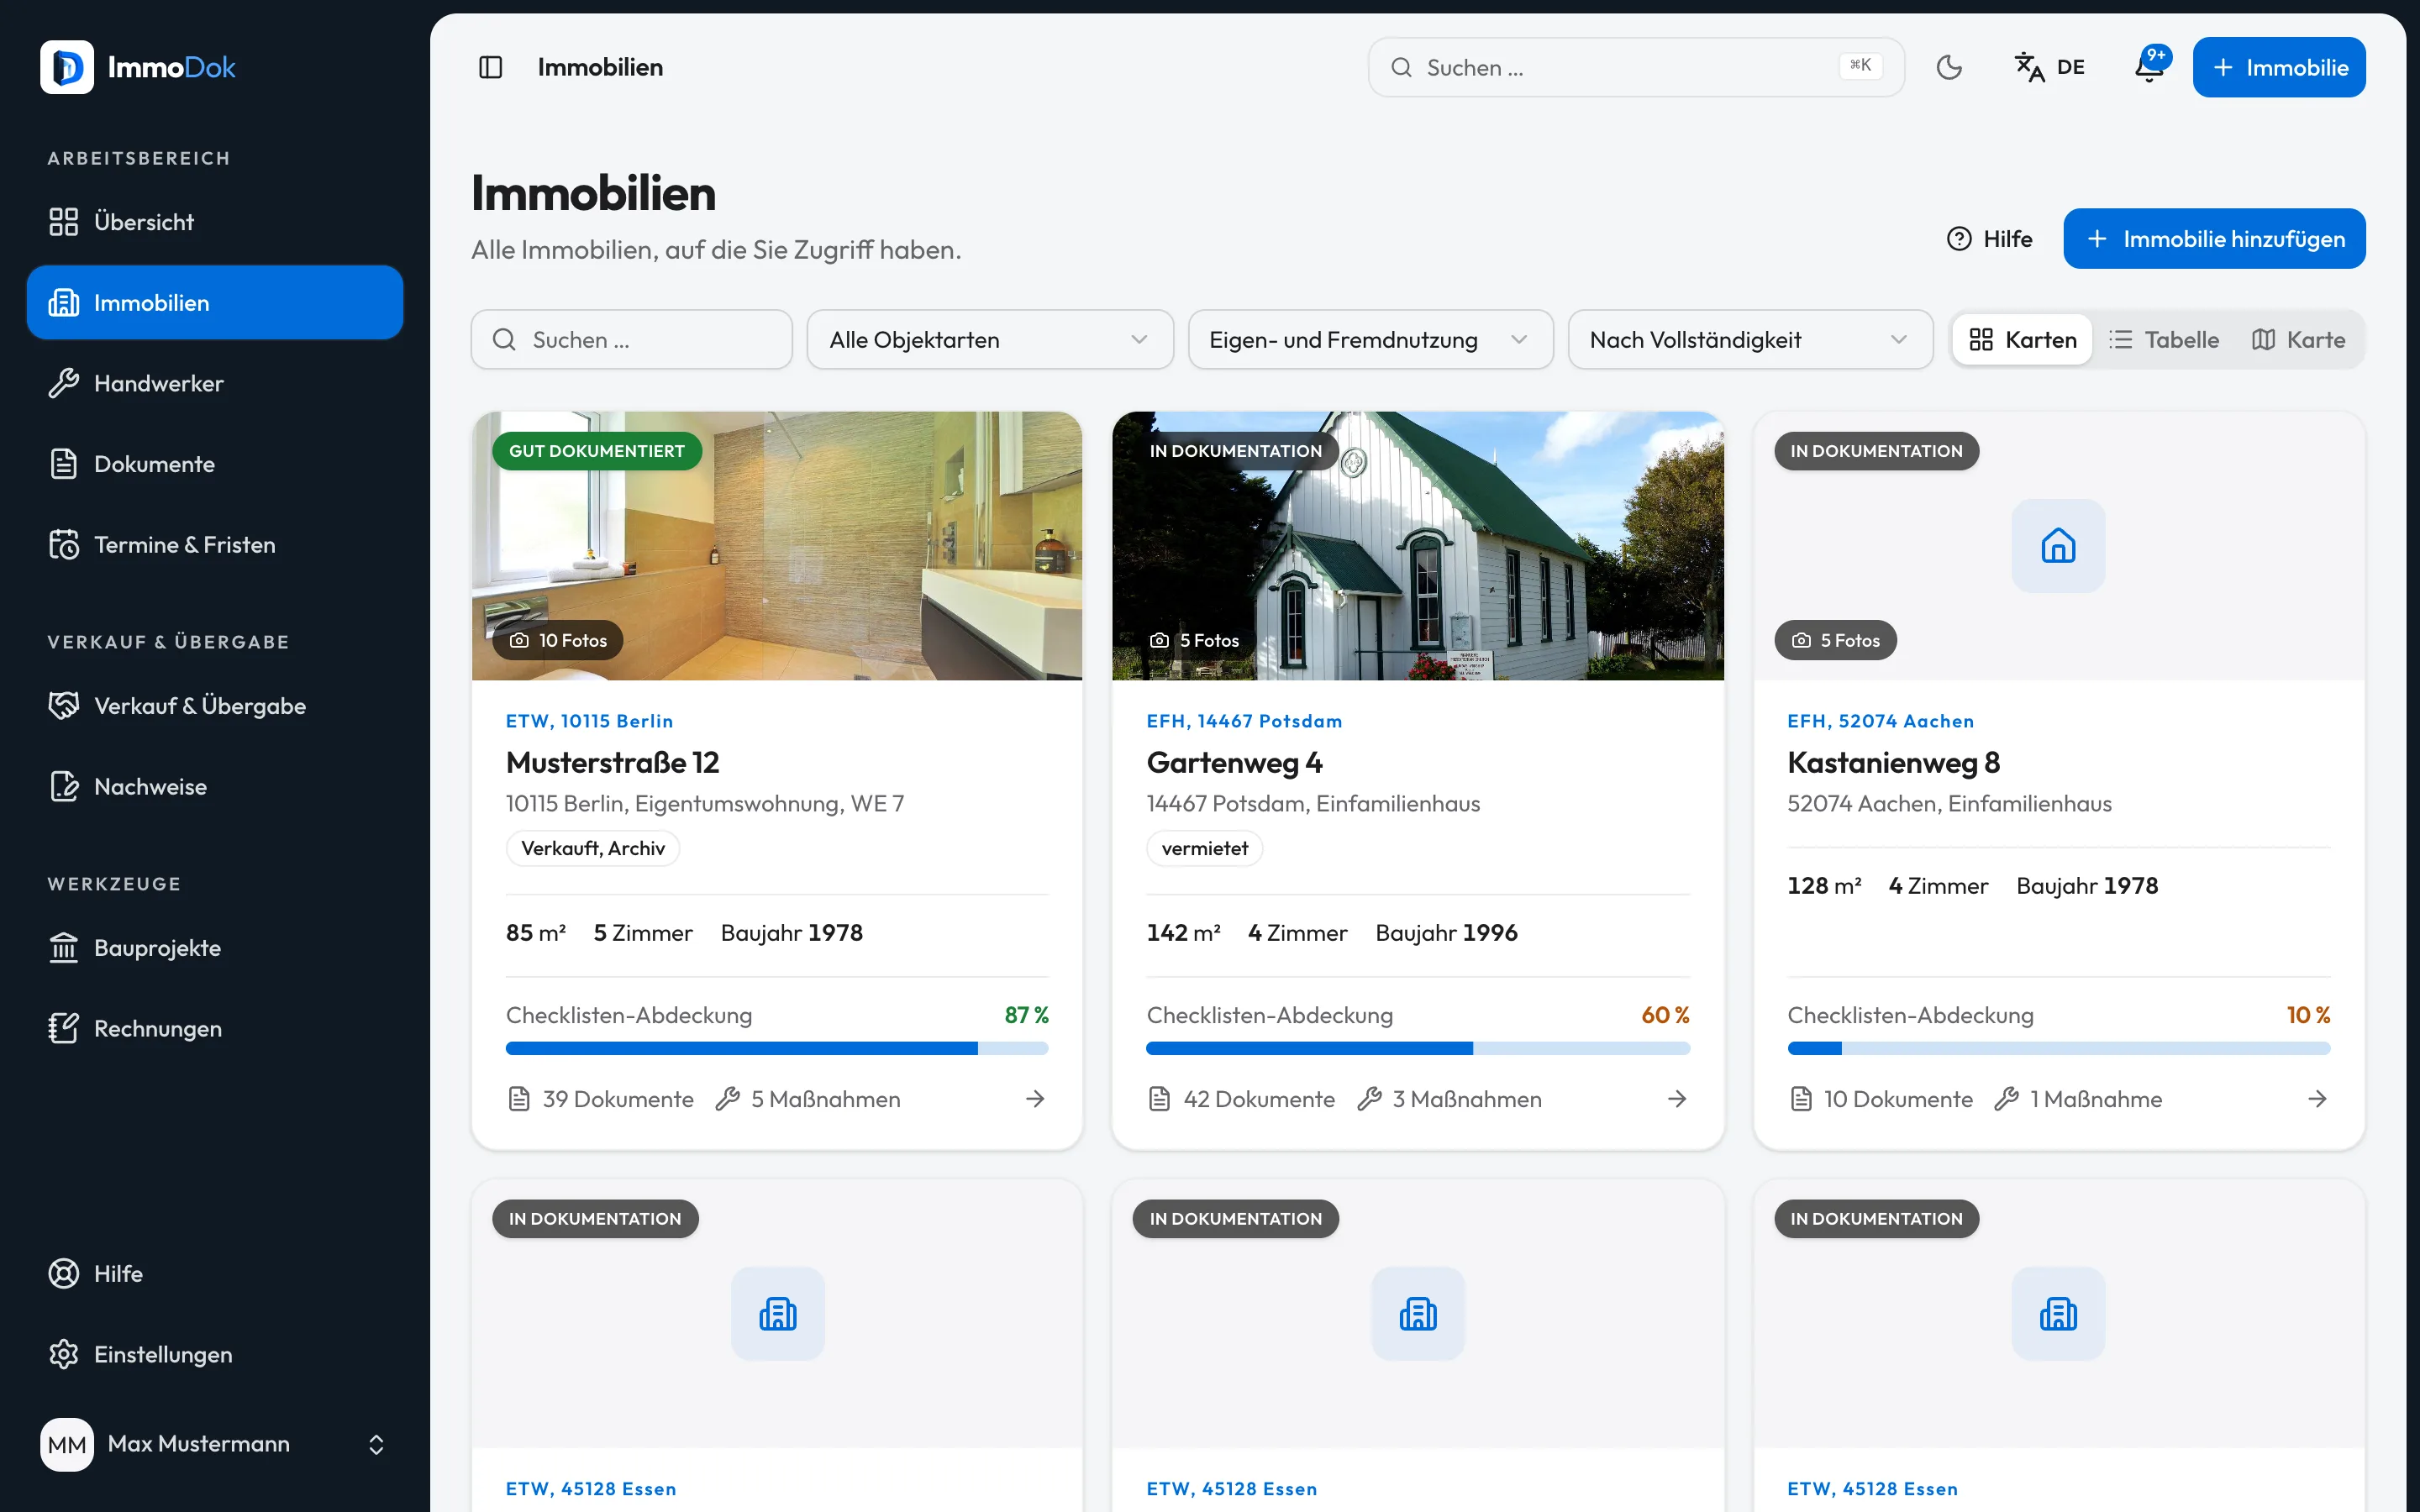2420x1512 pixels.
Task: Open Nachweise in the sidebar
Action: pyautogui.click(x=214, y=787)
